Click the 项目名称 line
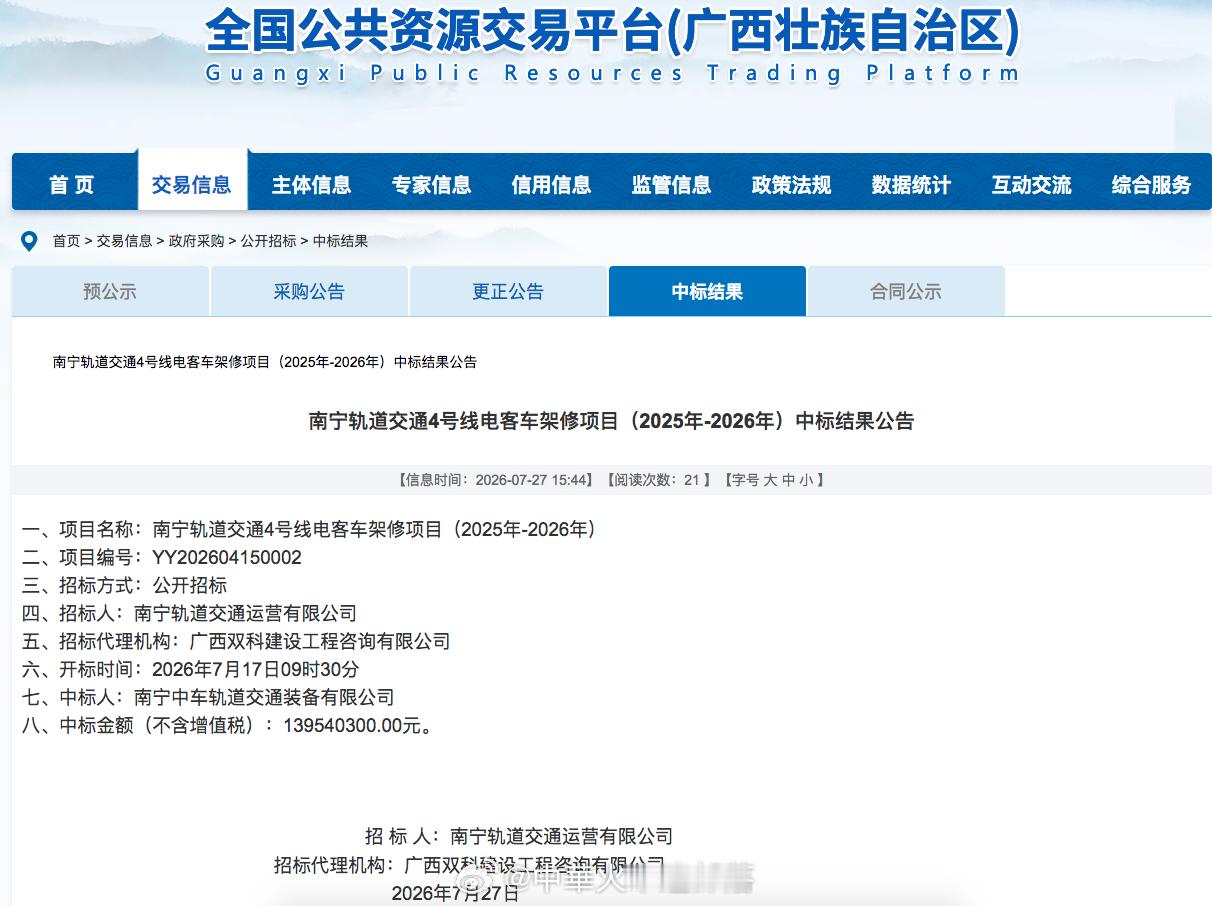 (x=309, y=529)
